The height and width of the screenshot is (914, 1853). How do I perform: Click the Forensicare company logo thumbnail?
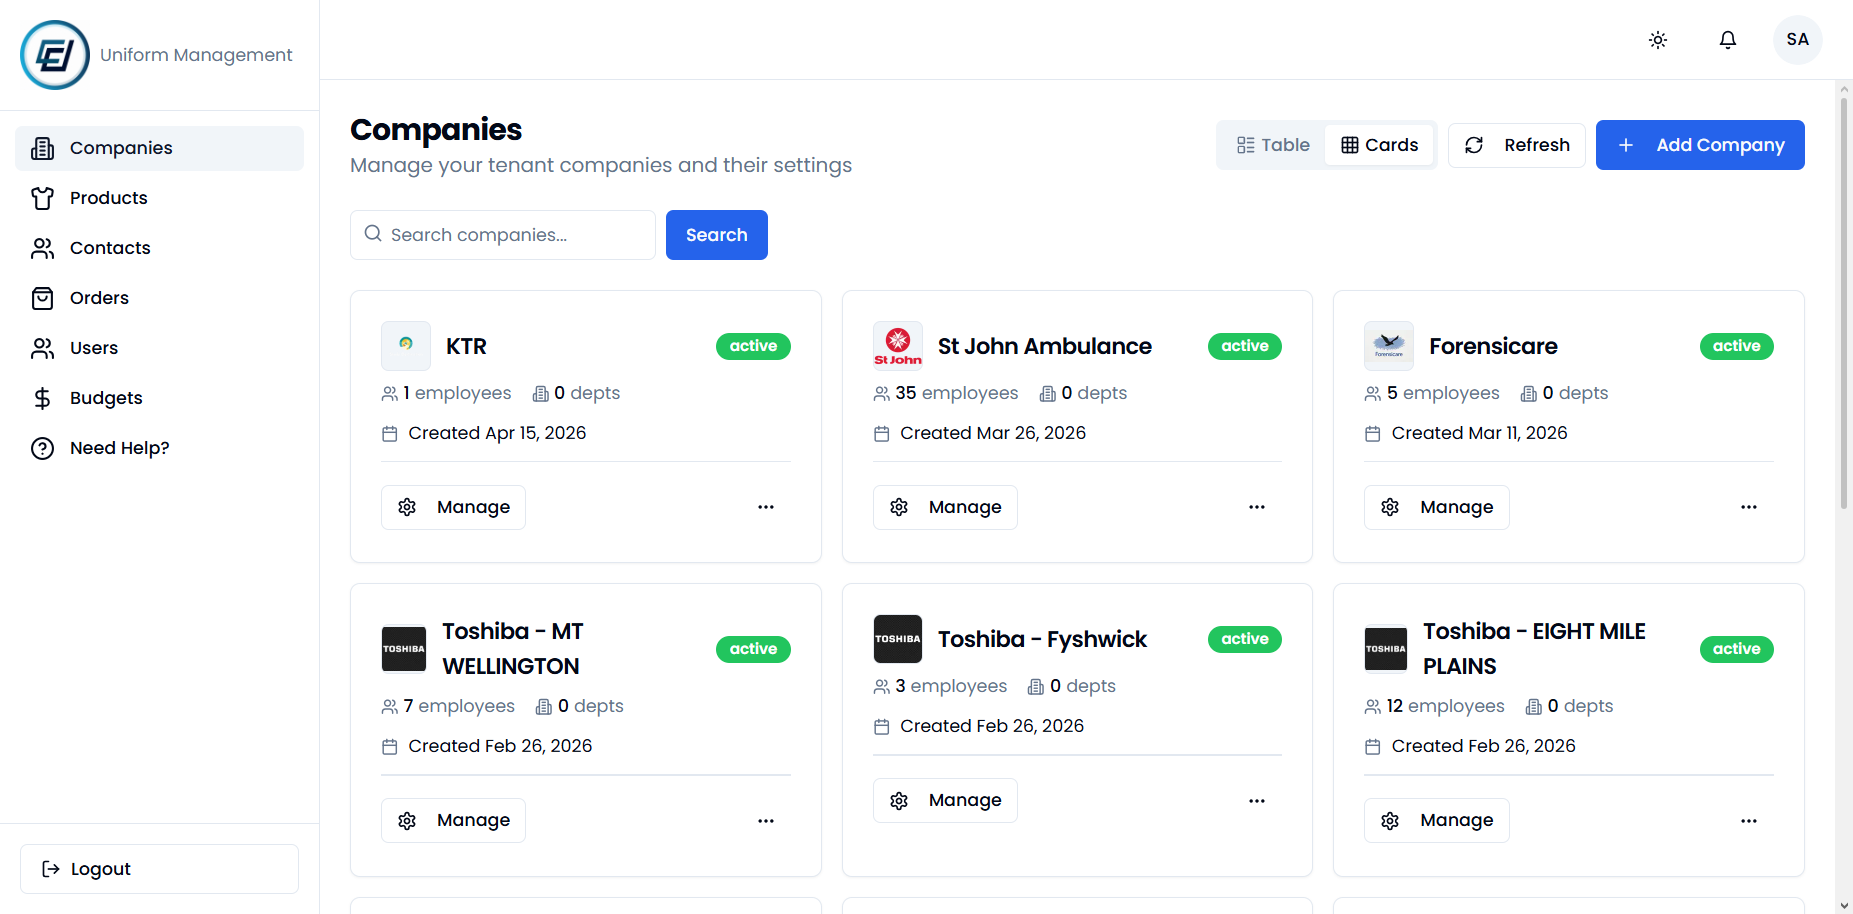[1389, 346]
